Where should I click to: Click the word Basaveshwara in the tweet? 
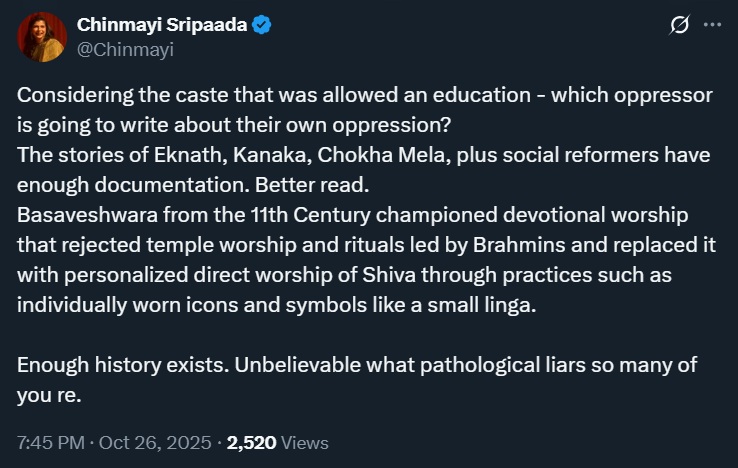click(x=81, y=216)
